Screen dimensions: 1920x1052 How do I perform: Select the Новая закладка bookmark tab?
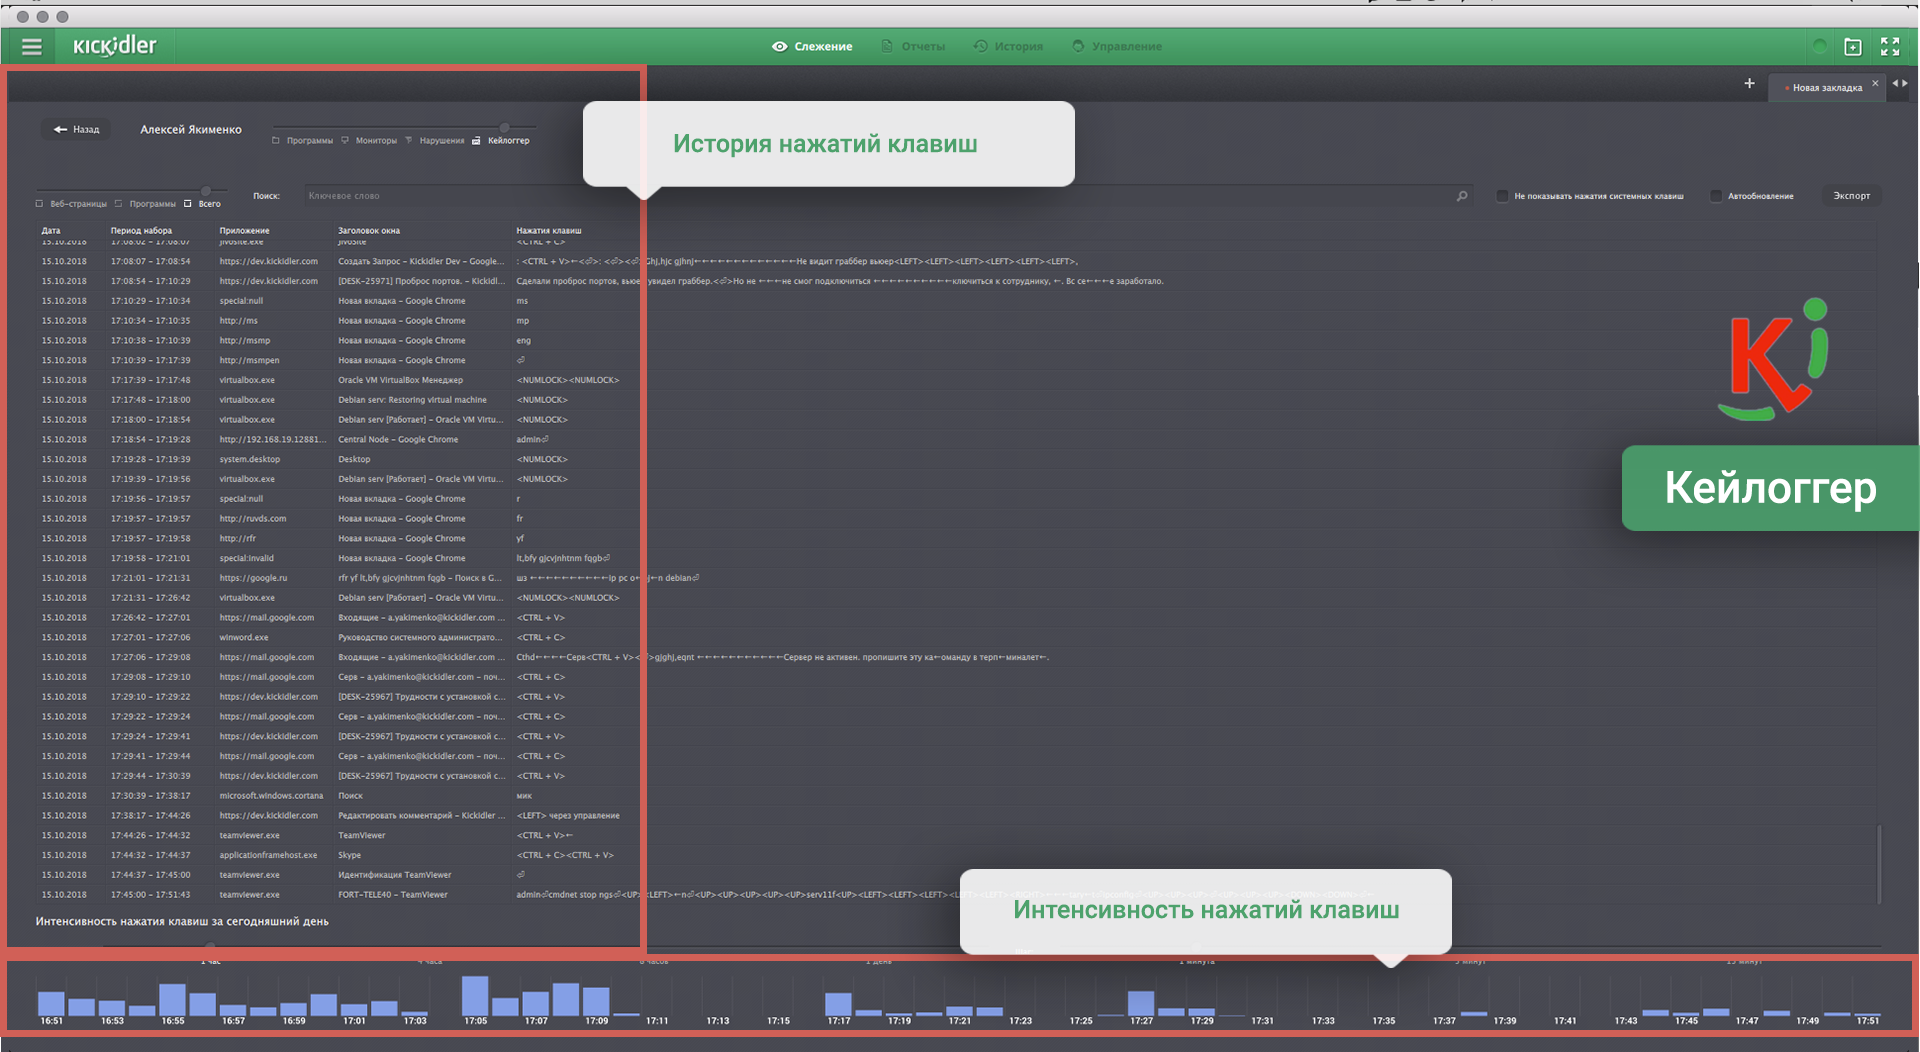(1826, 88)
